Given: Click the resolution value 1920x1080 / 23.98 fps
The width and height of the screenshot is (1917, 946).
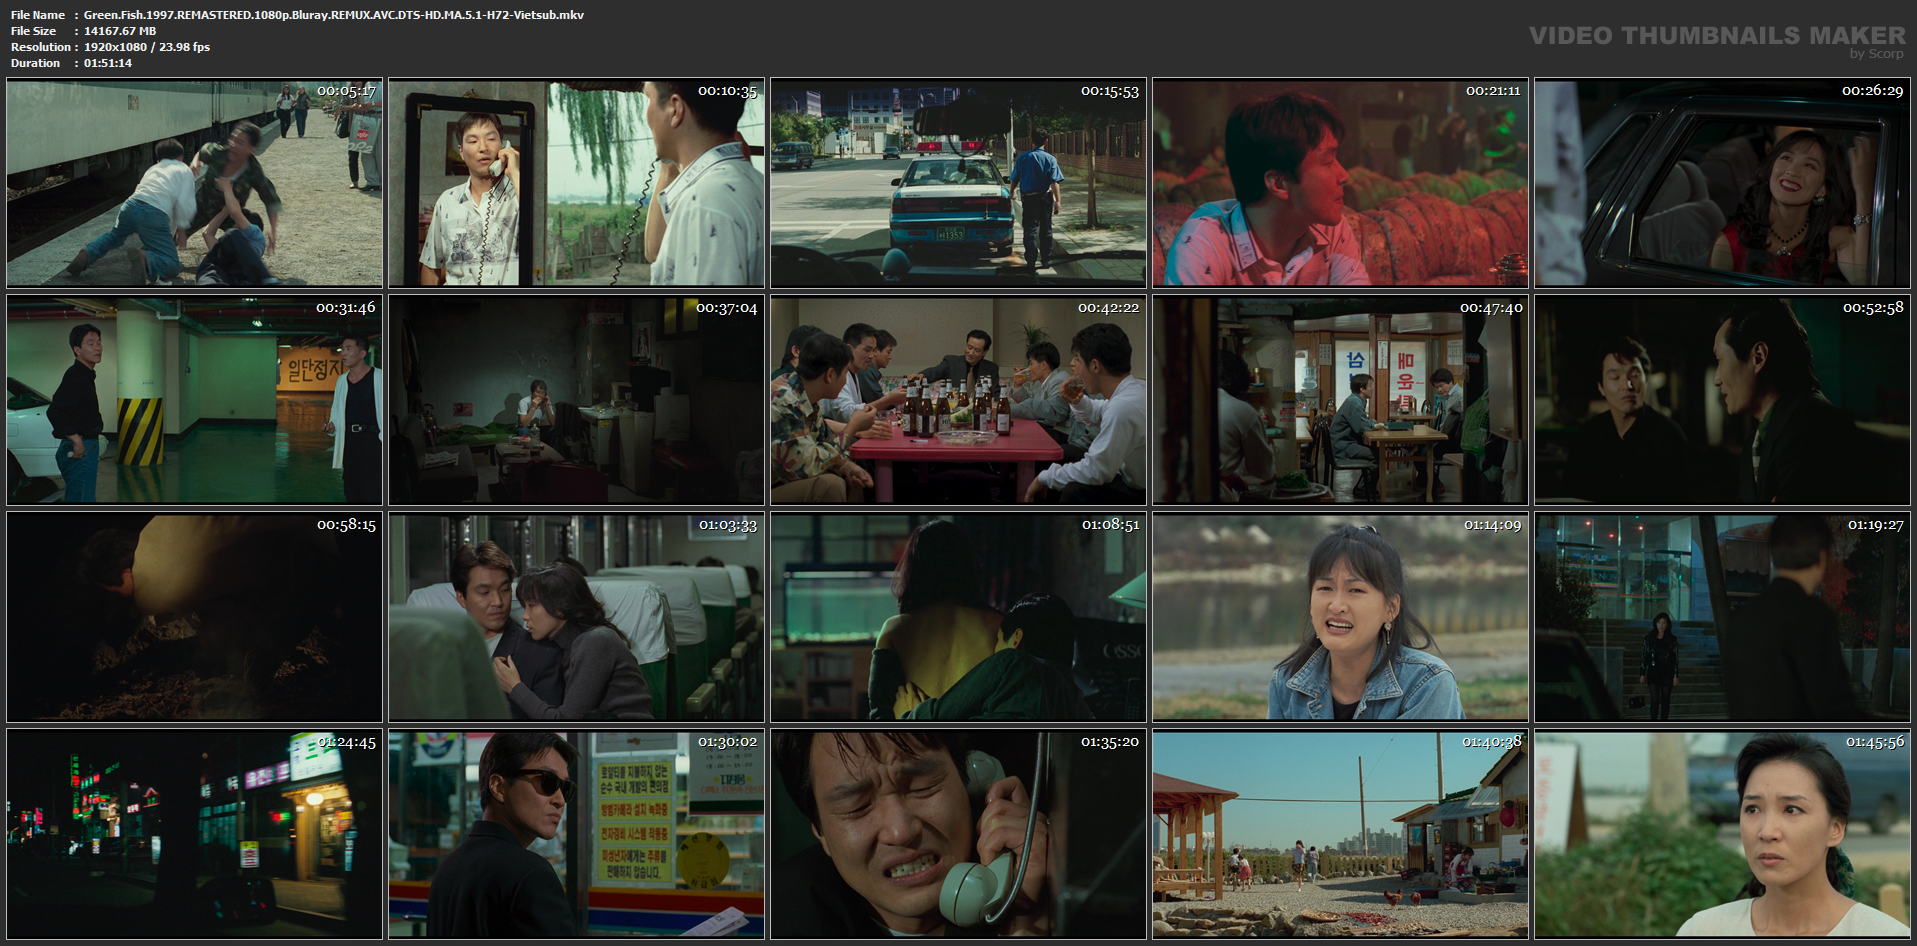Looking at the screenshot, I should (x=147, y=47).
